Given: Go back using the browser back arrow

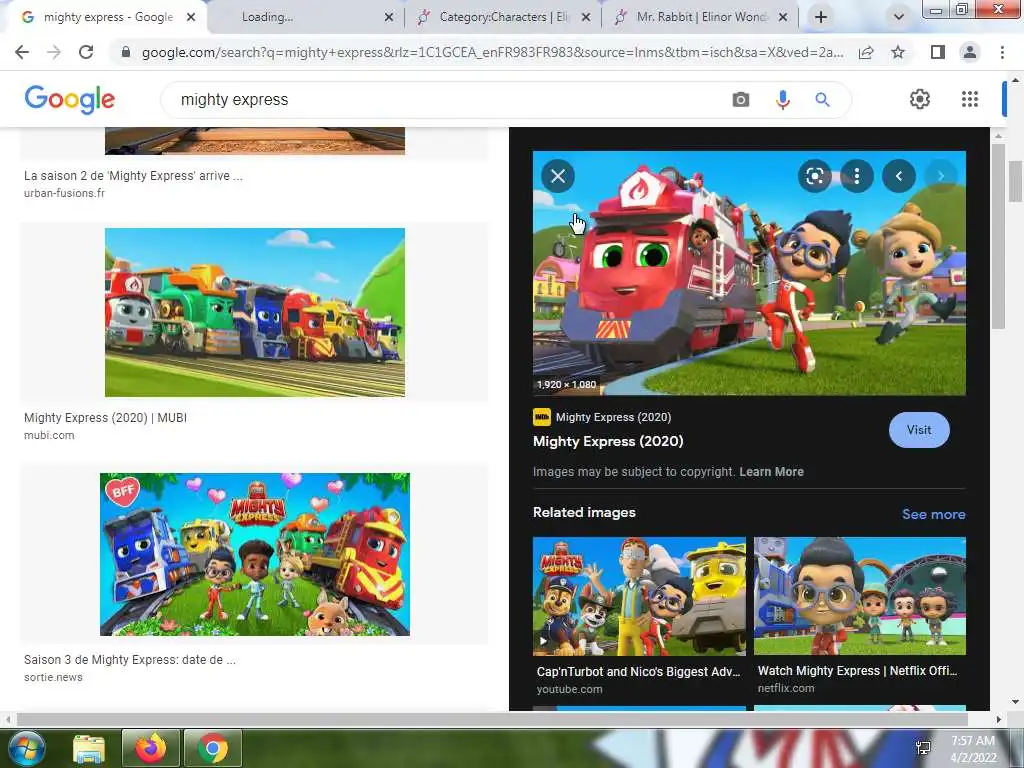Looking at the screenshot, I should [22, 52].
